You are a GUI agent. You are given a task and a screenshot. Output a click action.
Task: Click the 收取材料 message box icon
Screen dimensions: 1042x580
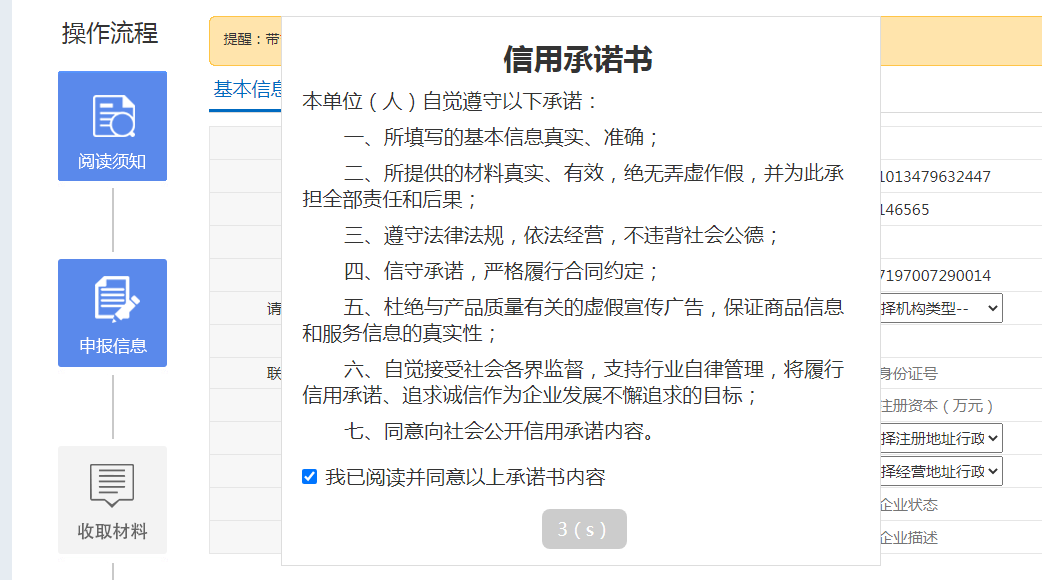click(x=112, y=485)
